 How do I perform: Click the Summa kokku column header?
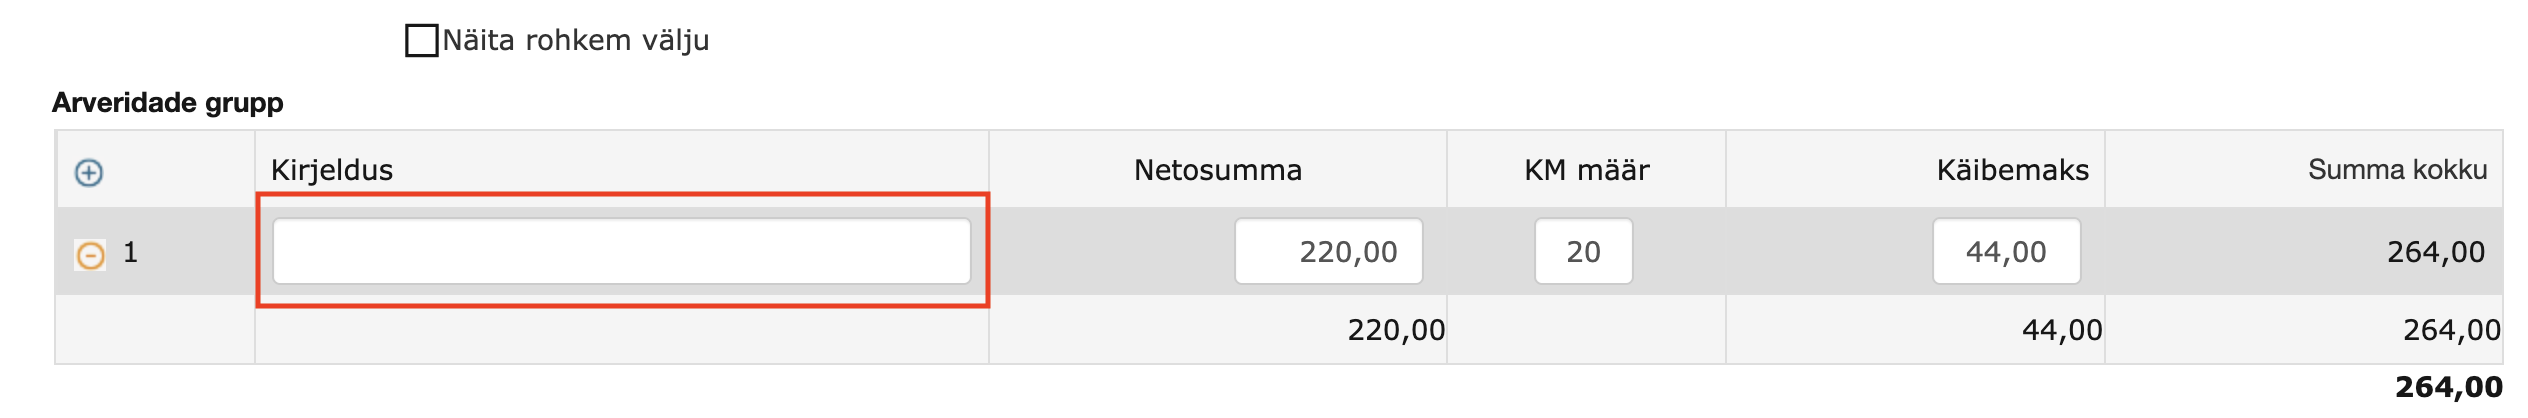[x=2397, y=170]
